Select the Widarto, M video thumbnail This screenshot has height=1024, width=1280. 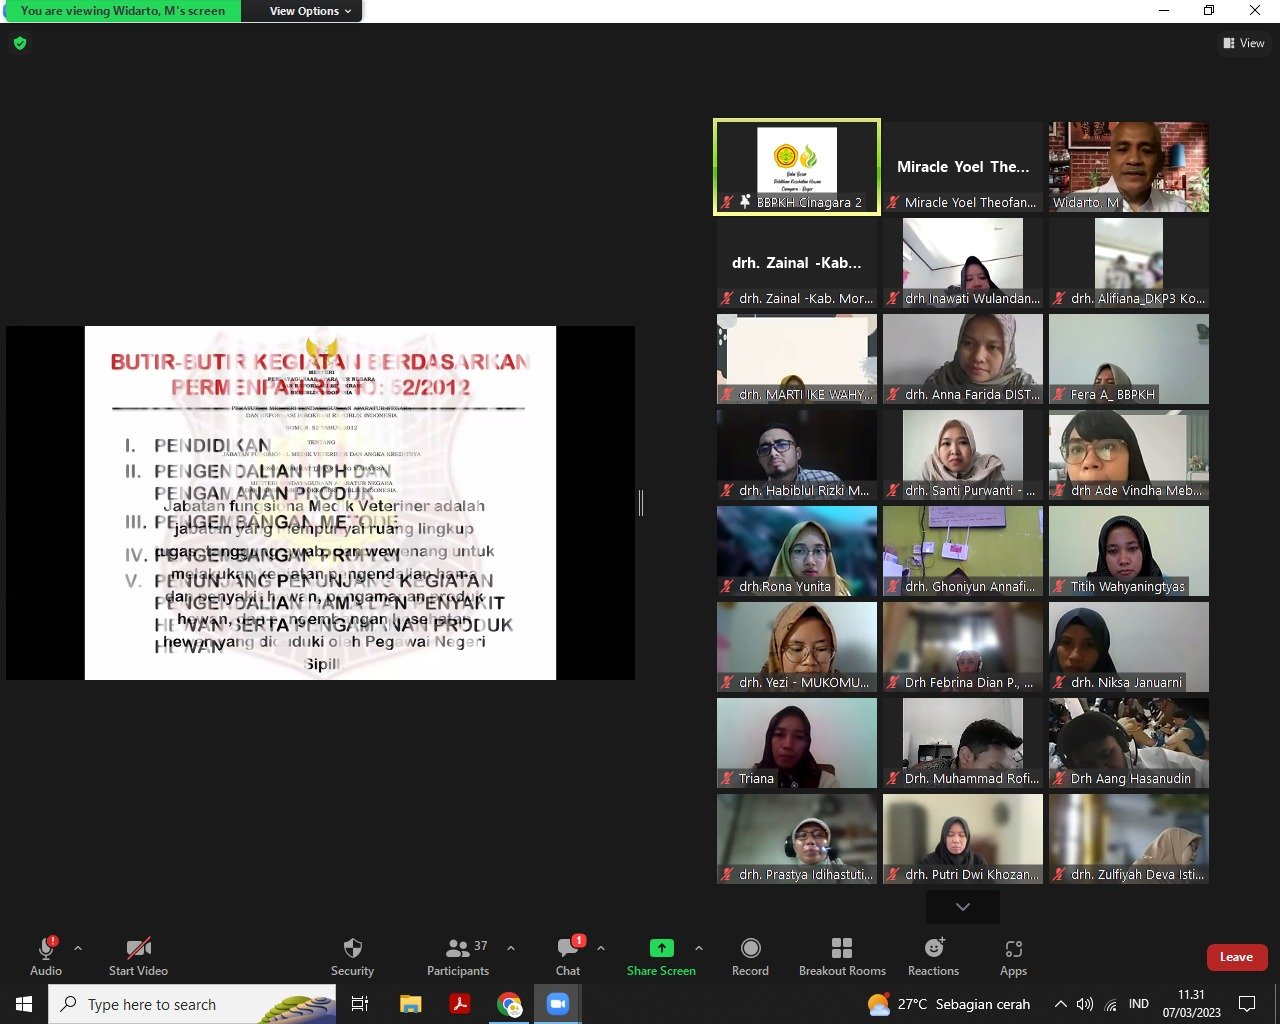[x=1128, y=166]
